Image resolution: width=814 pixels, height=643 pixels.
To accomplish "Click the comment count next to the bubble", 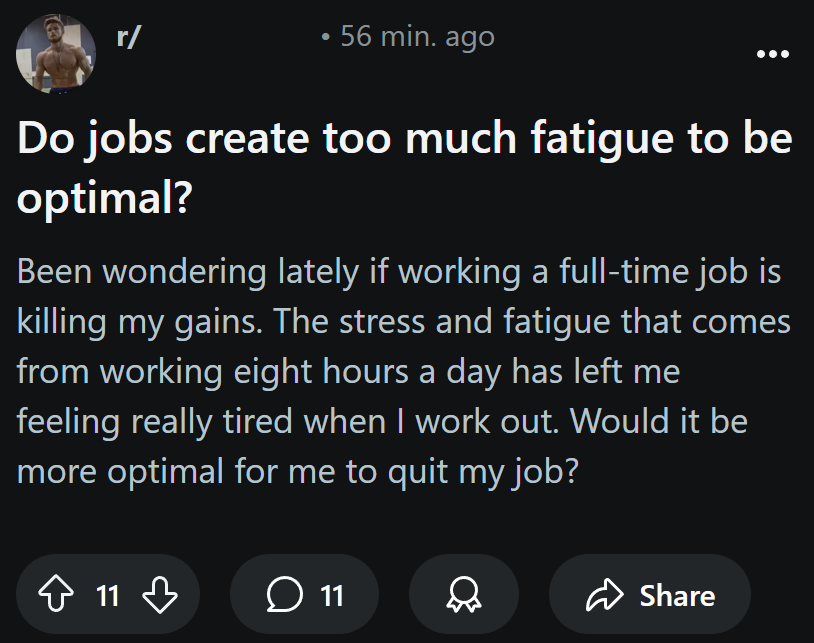I will [332, 596].
